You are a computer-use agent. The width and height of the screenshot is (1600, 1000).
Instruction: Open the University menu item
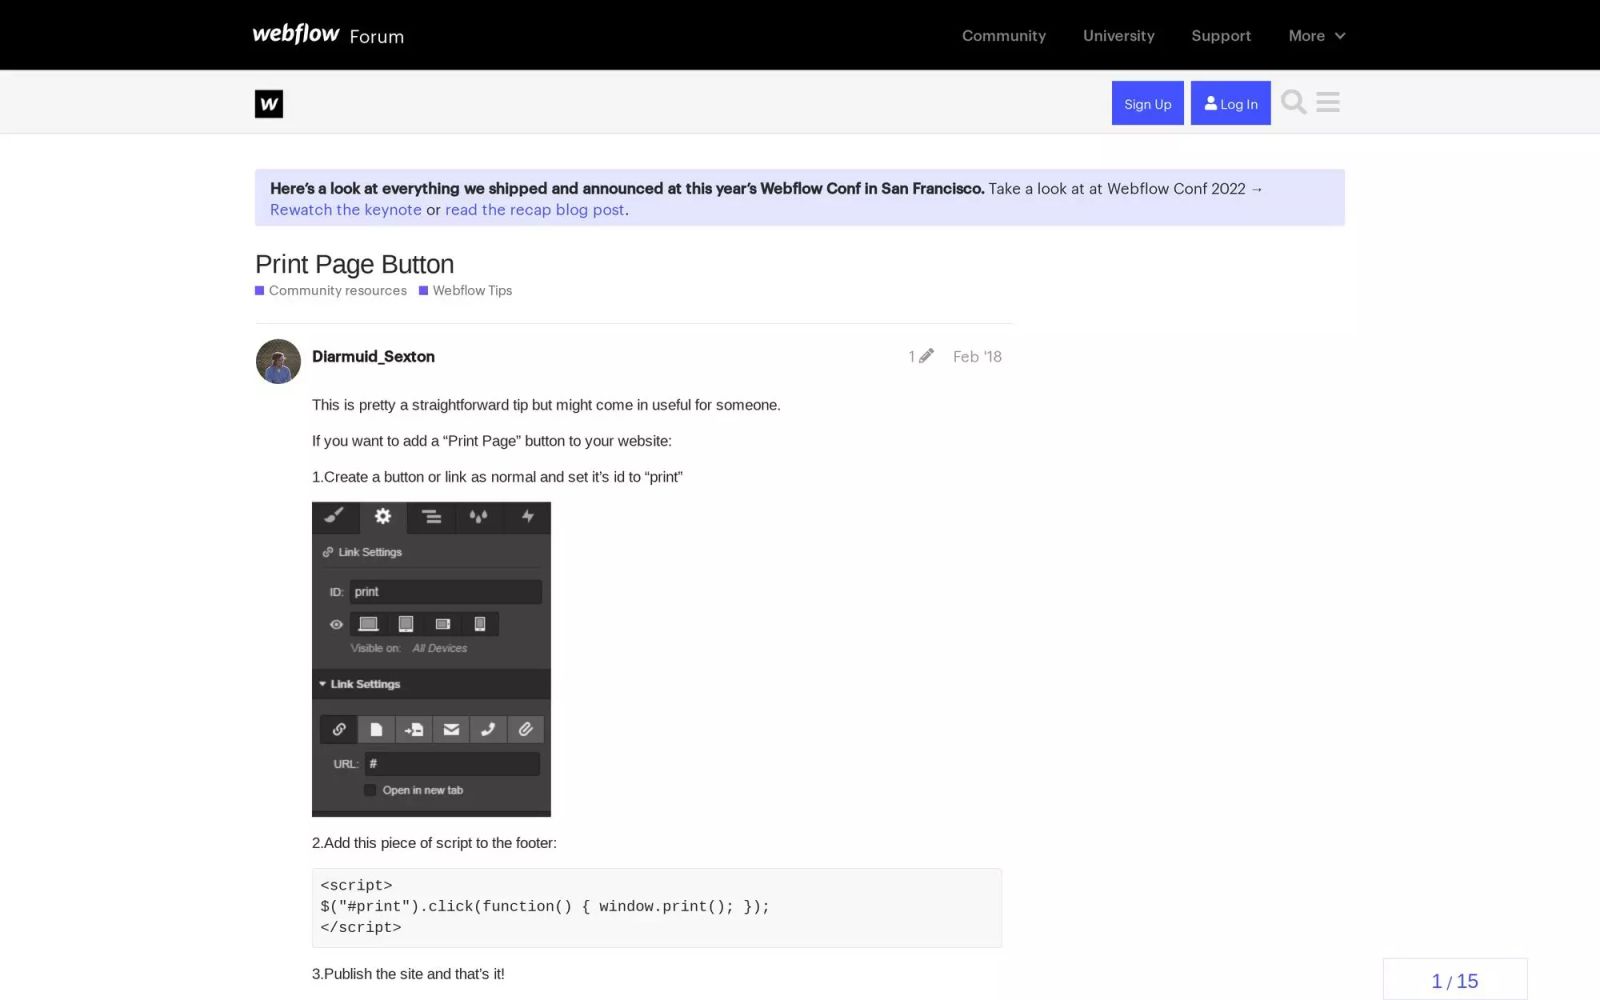tap(1118, 35)
